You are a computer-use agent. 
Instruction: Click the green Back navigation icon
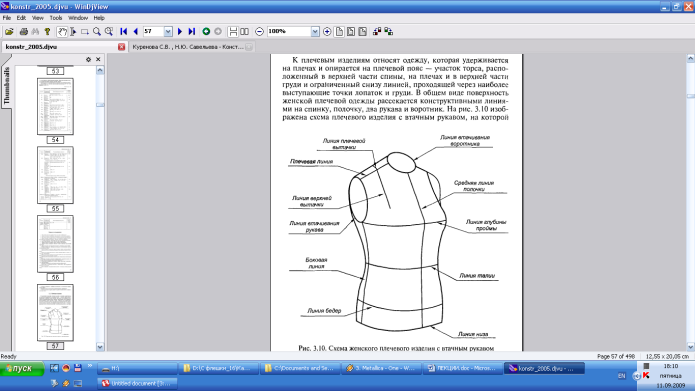(206, 31)
